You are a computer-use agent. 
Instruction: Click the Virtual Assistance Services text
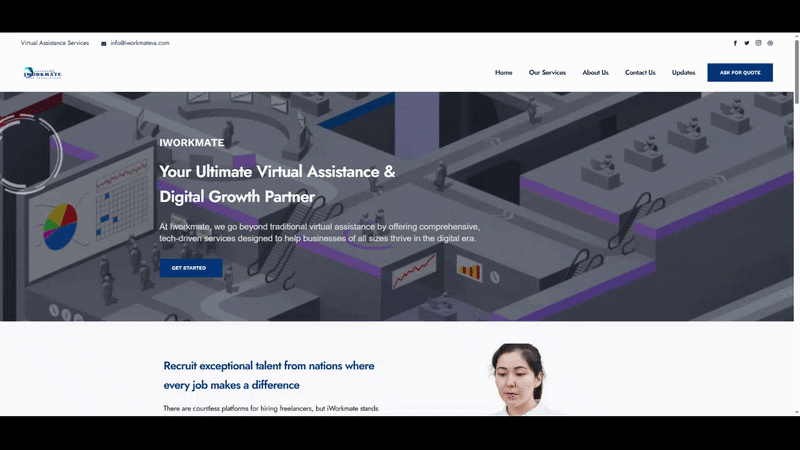[x=55, y=43]
